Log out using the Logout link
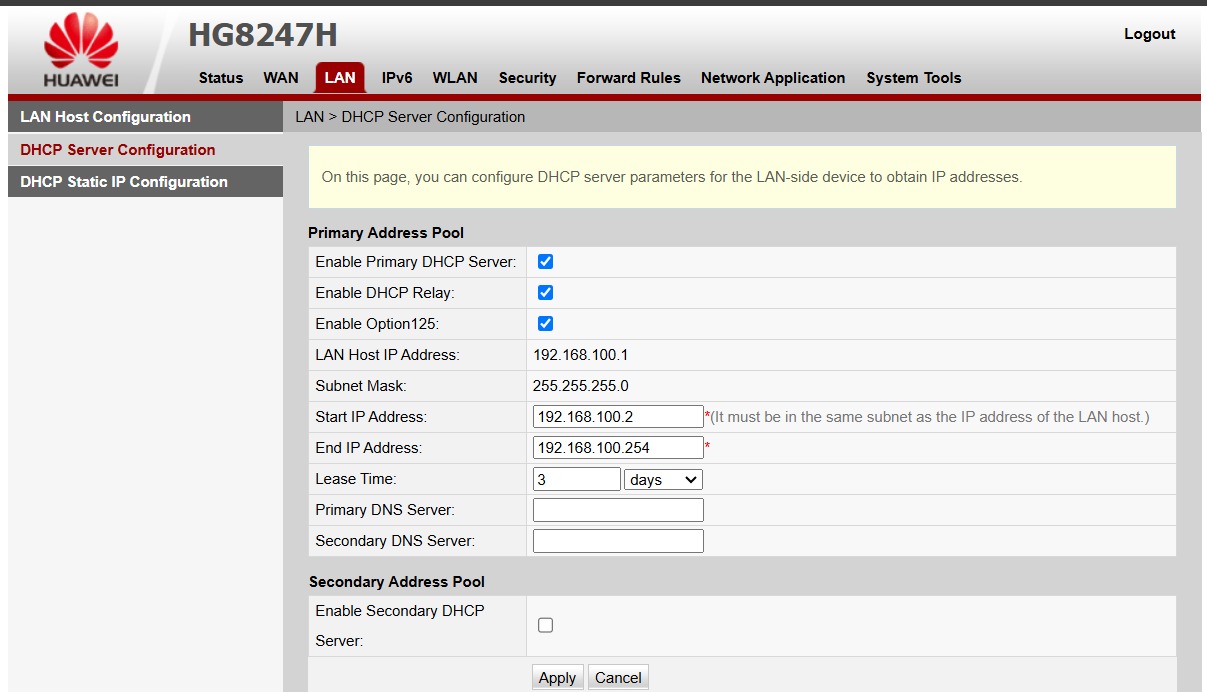The image size is (1207, 692). click(x=1149, y=34)
